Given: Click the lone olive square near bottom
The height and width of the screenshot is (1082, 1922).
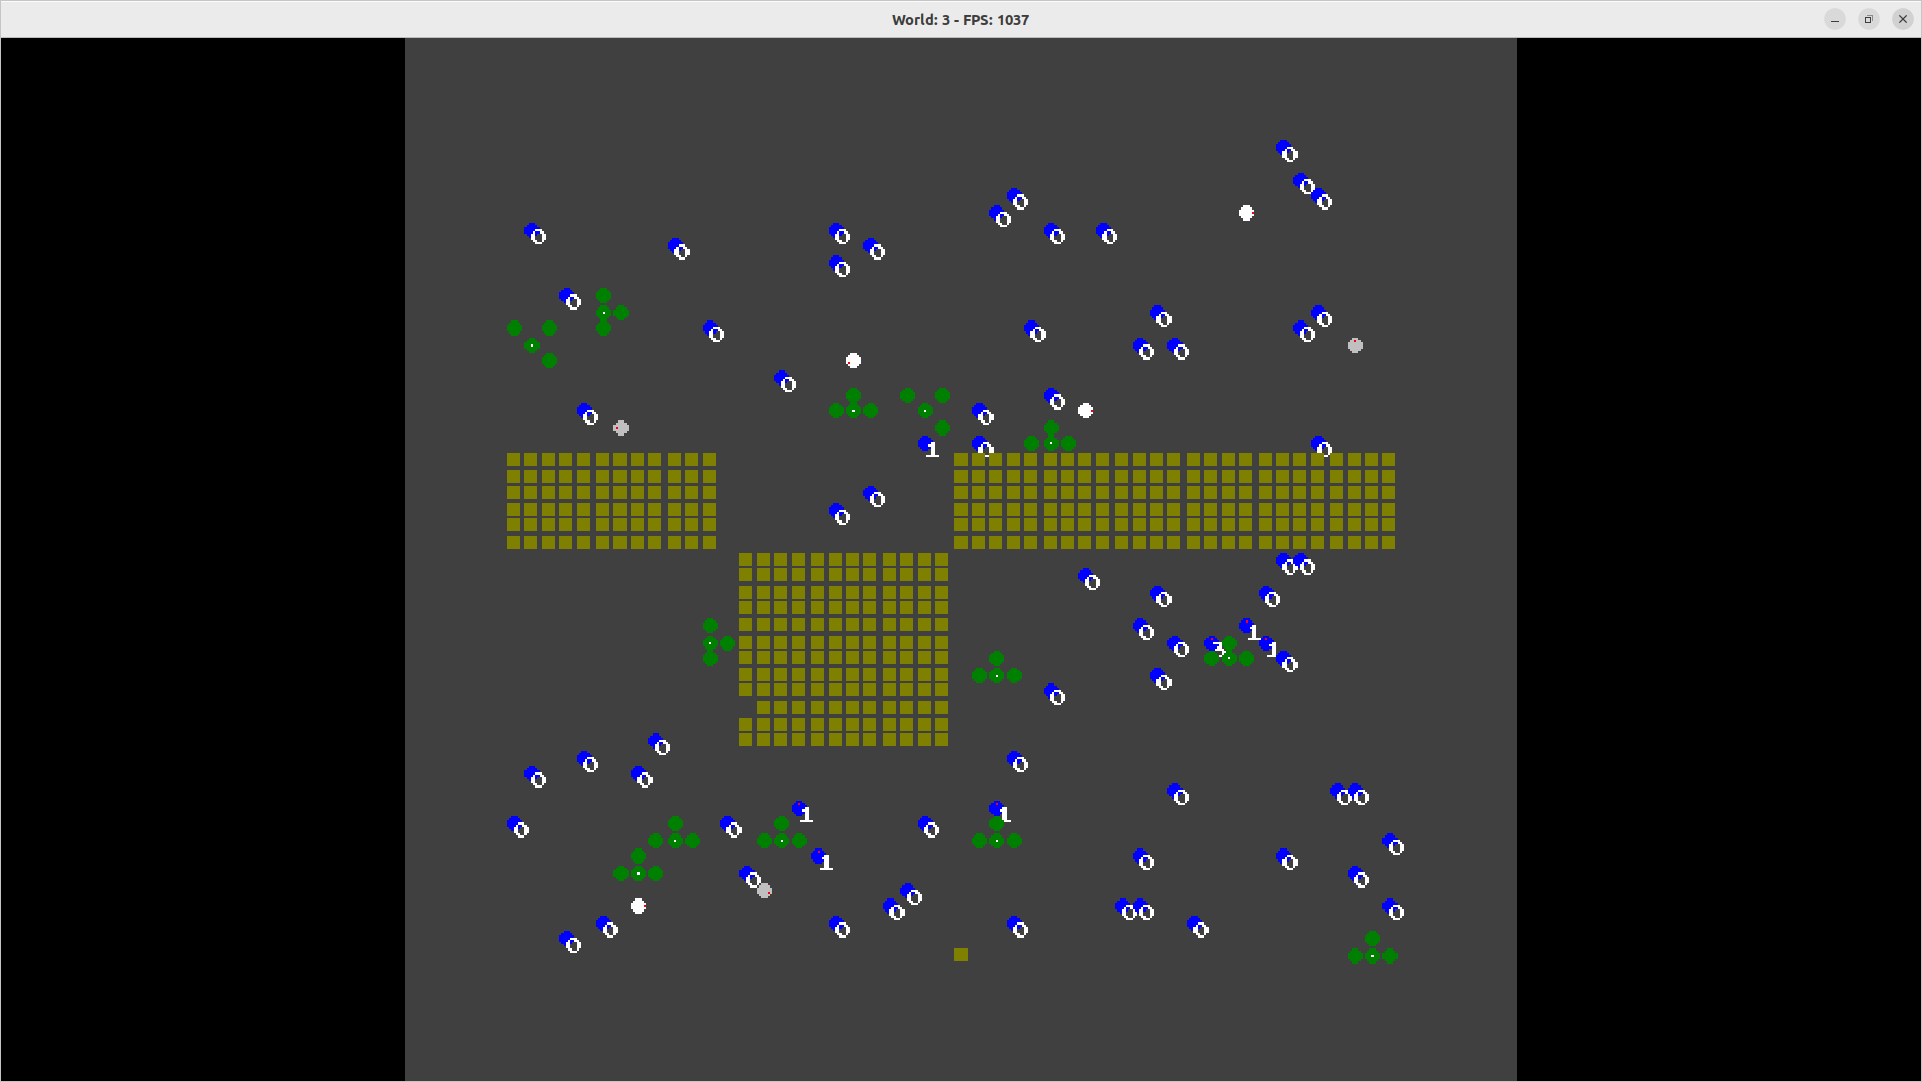Looking at the screenshot, I should 961,955.
